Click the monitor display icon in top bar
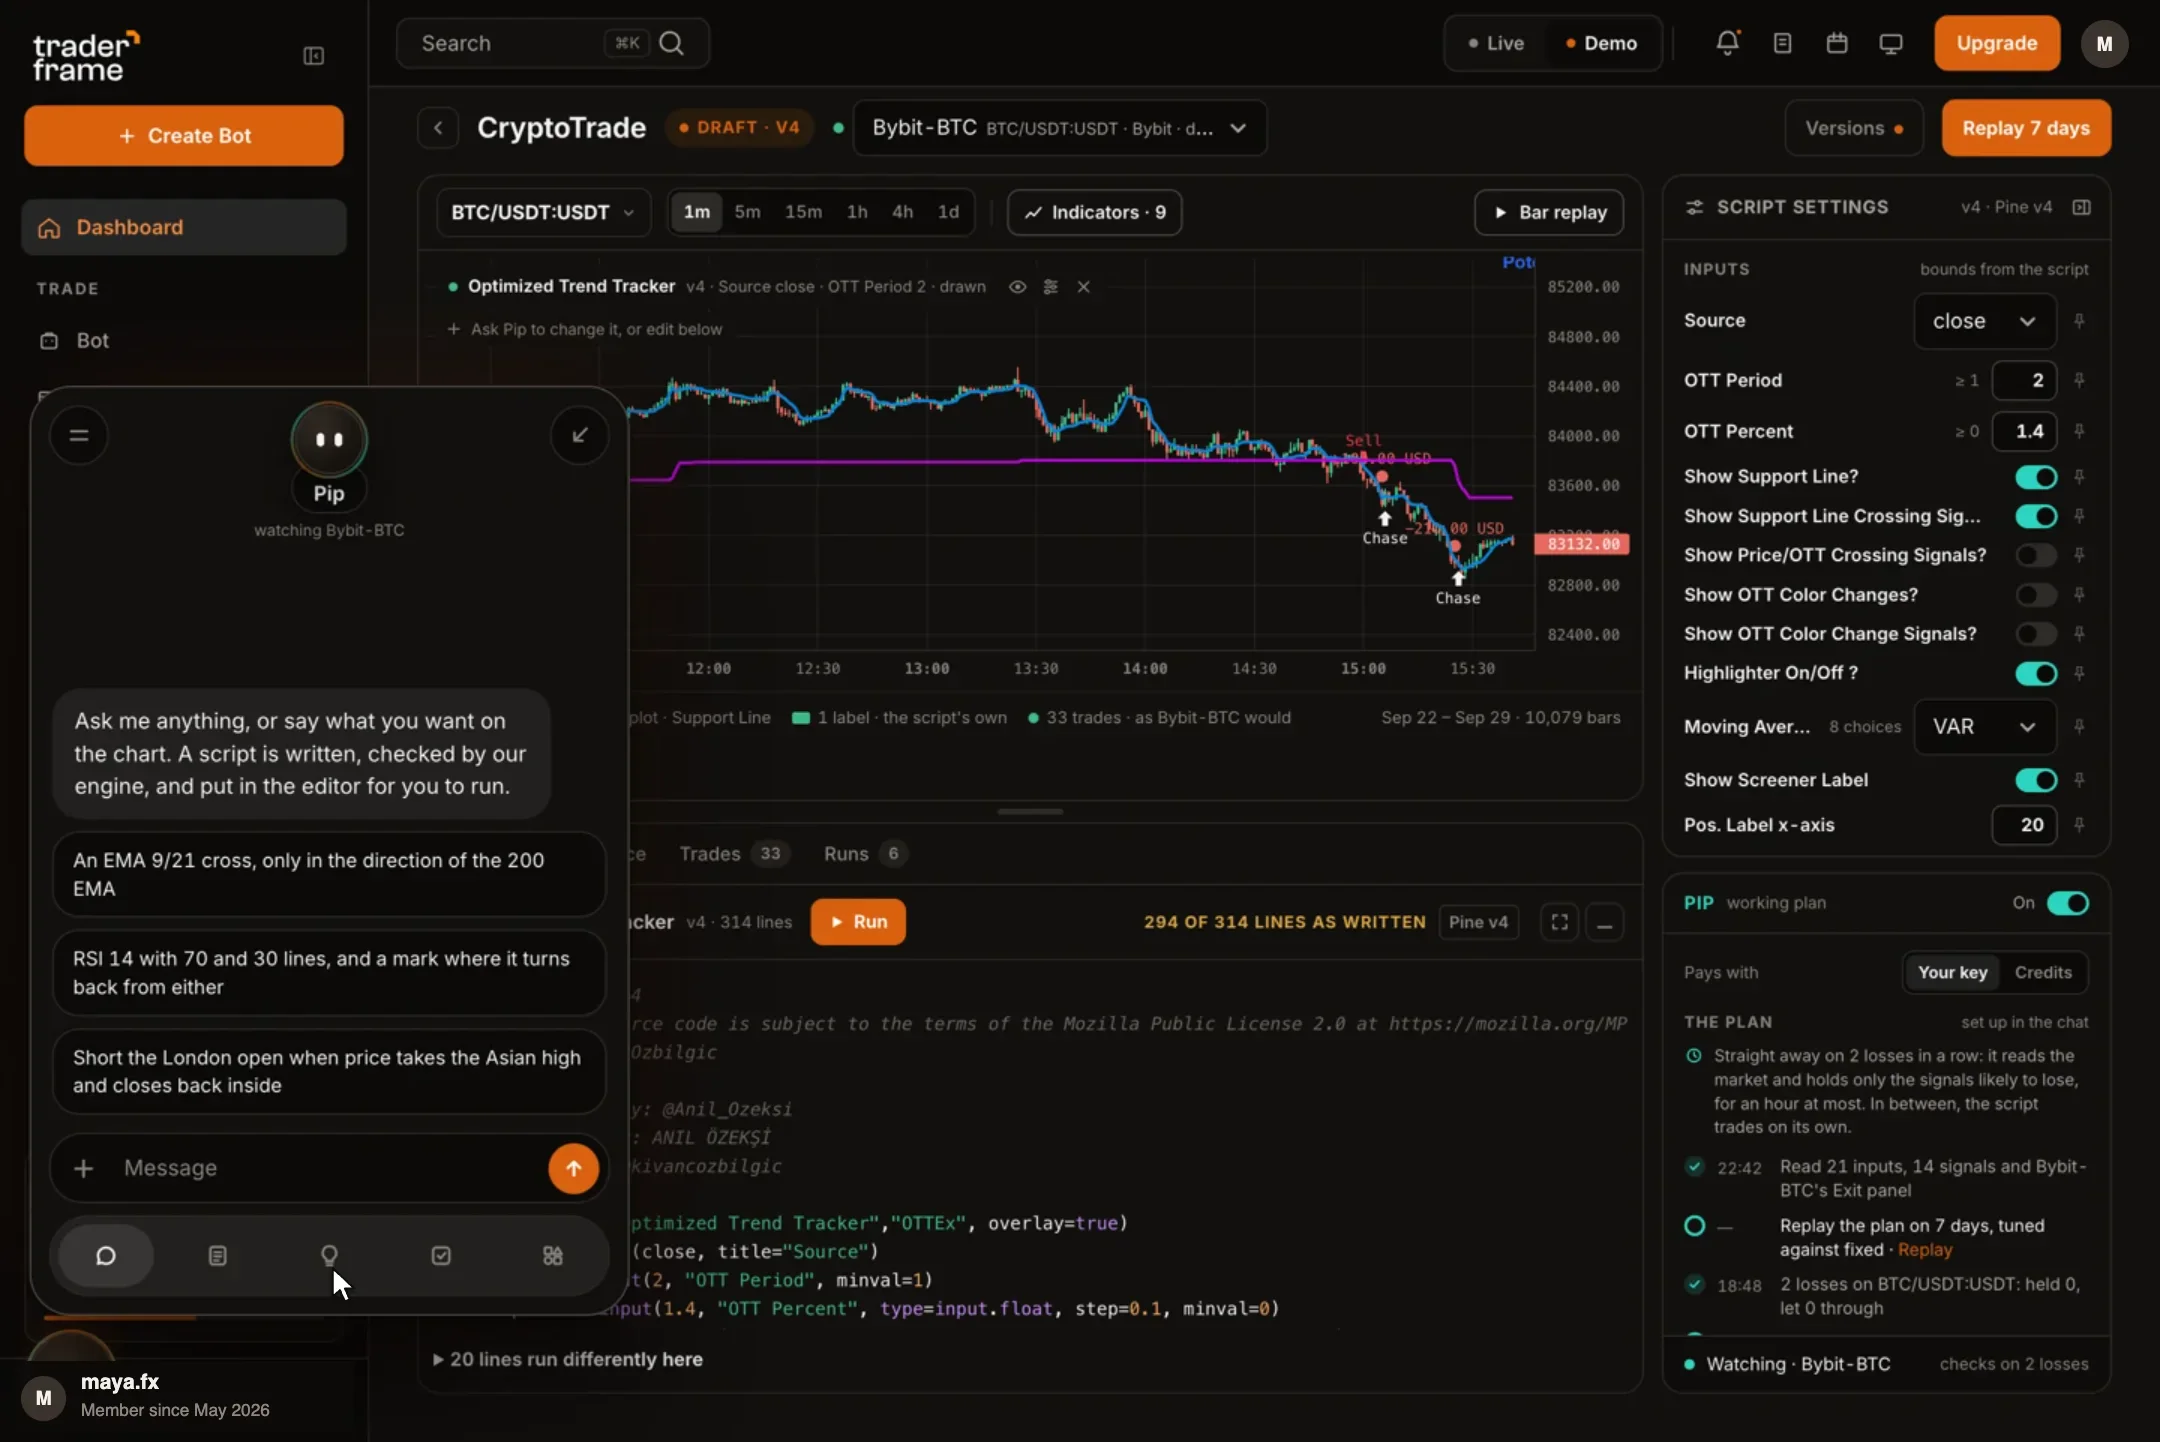2160x1442 pixels. (x=1890, y=43)
